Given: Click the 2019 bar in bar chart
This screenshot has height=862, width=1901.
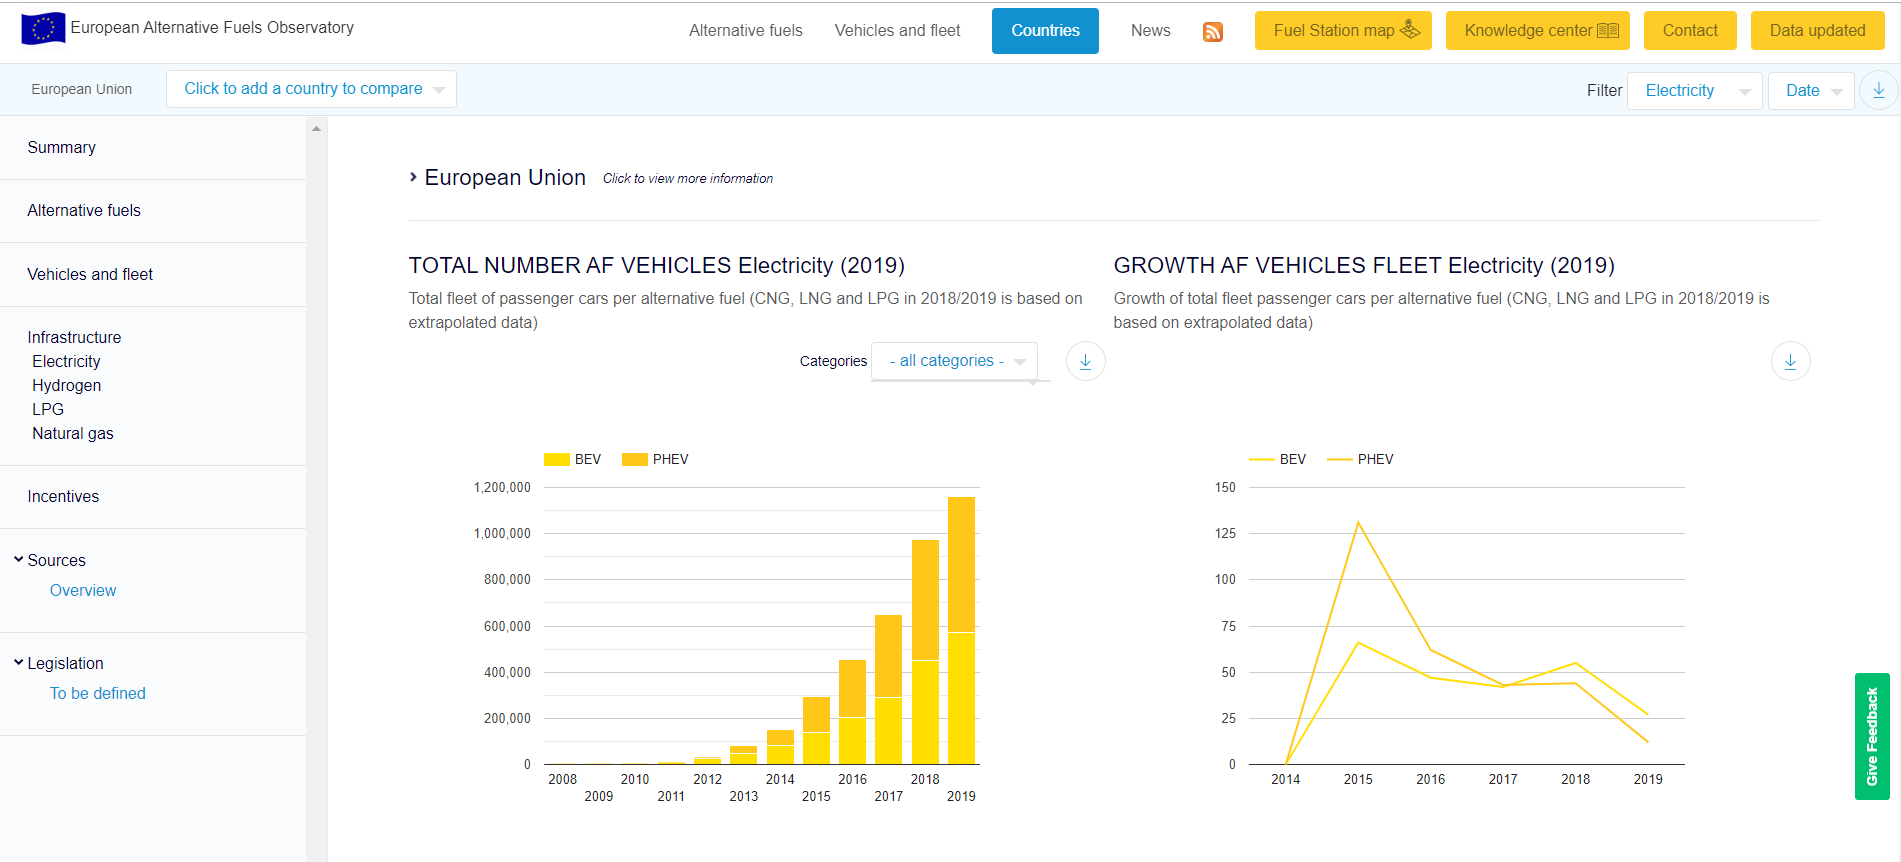Looking at the screenshot, I should point(961,630).
